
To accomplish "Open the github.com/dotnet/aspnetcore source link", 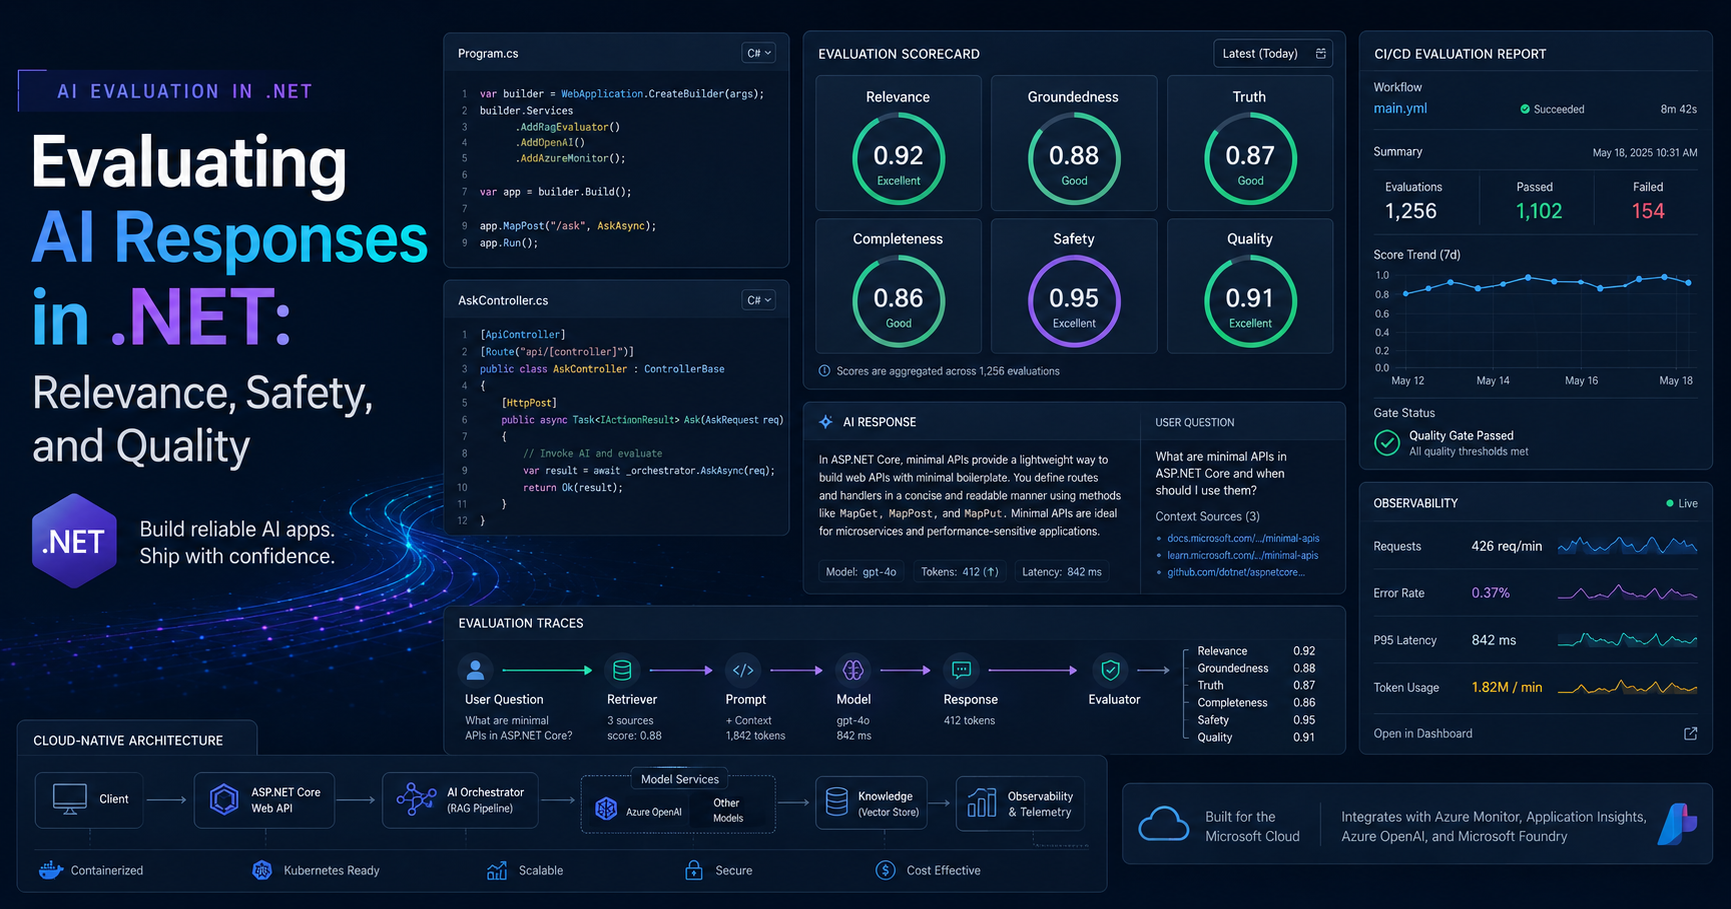I will (1236, 572).
